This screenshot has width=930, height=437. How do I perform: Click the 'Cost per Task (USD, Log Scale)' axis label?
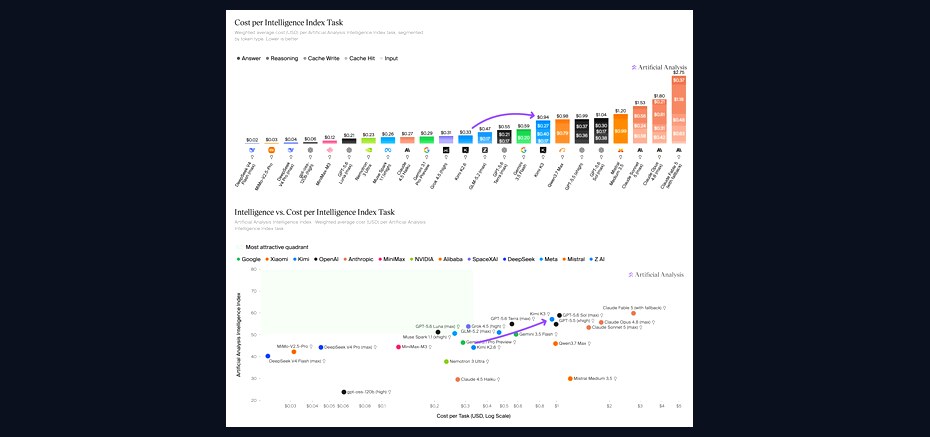click(474, 416)
